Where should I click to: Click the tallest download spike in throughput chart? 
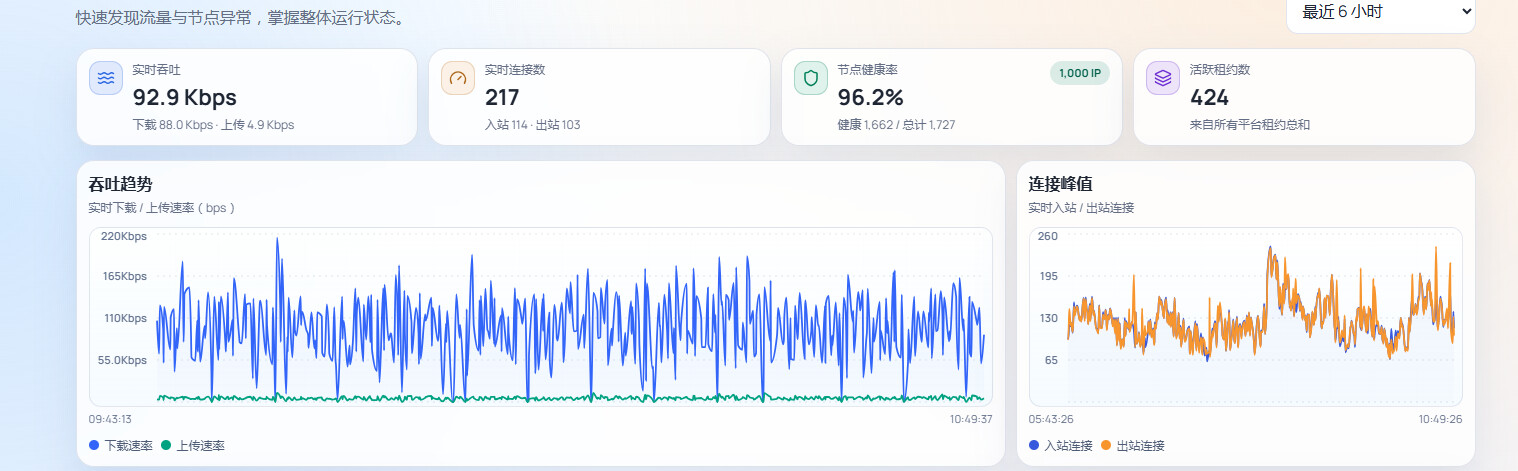click(x=277, y=240)
